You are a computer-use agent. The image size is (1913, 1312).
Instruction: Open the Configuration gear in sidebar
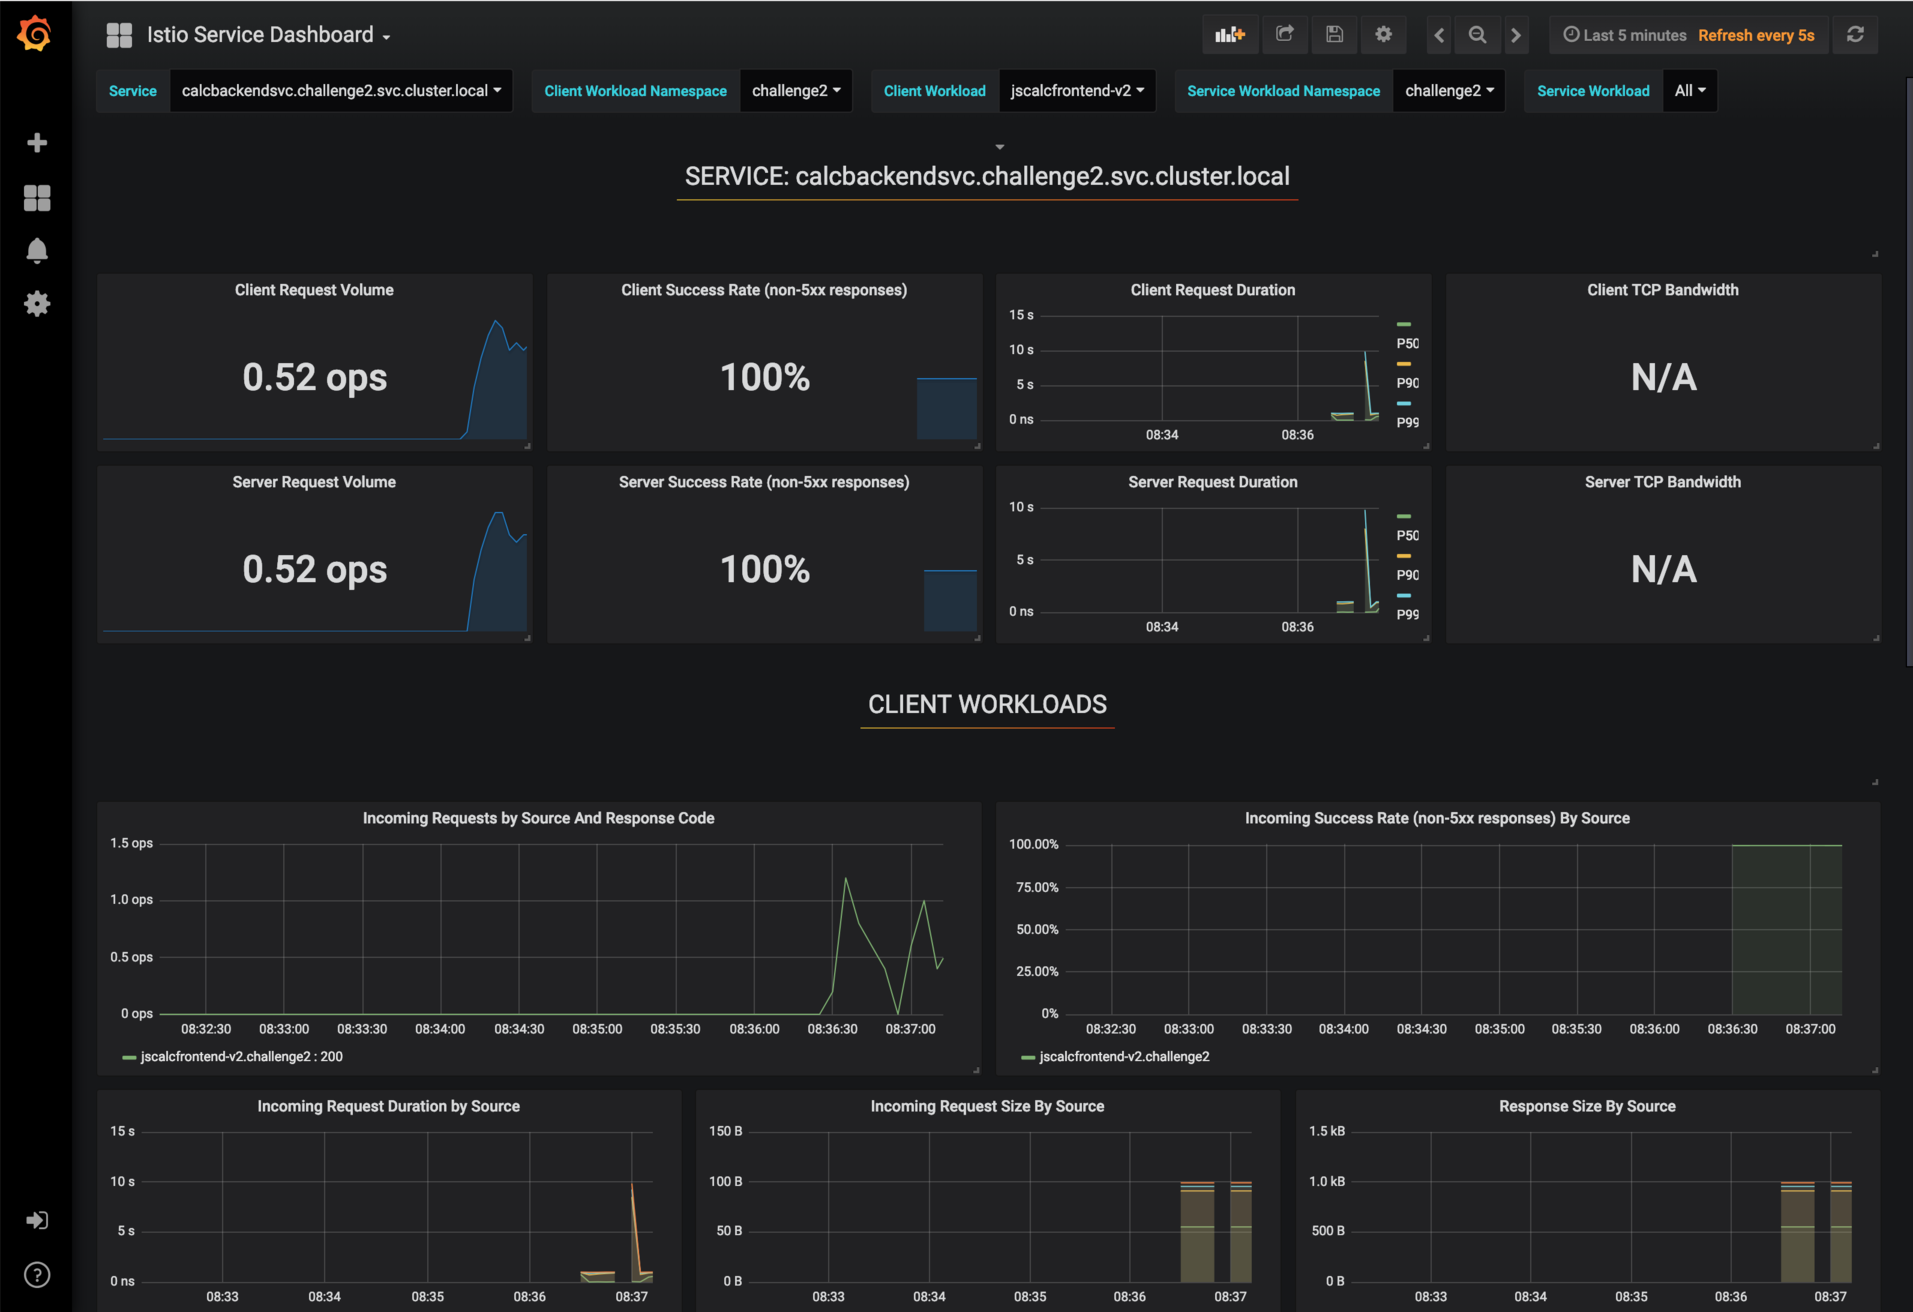click(x=37, y=304)
